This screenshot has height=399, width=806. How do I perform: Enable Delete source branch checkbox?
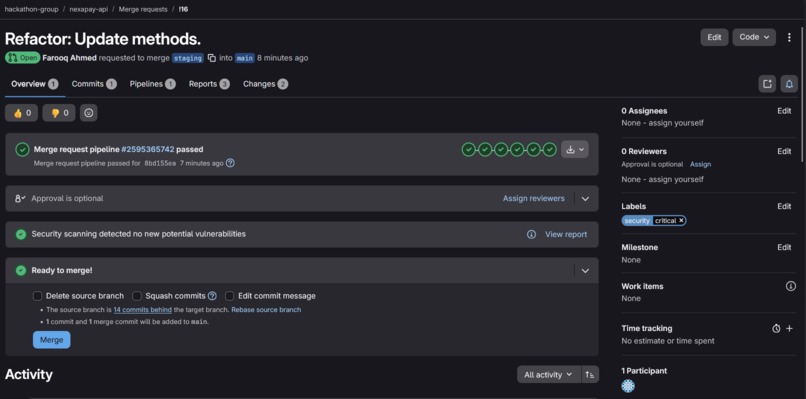pyautogui.click(x=37, y=296)
